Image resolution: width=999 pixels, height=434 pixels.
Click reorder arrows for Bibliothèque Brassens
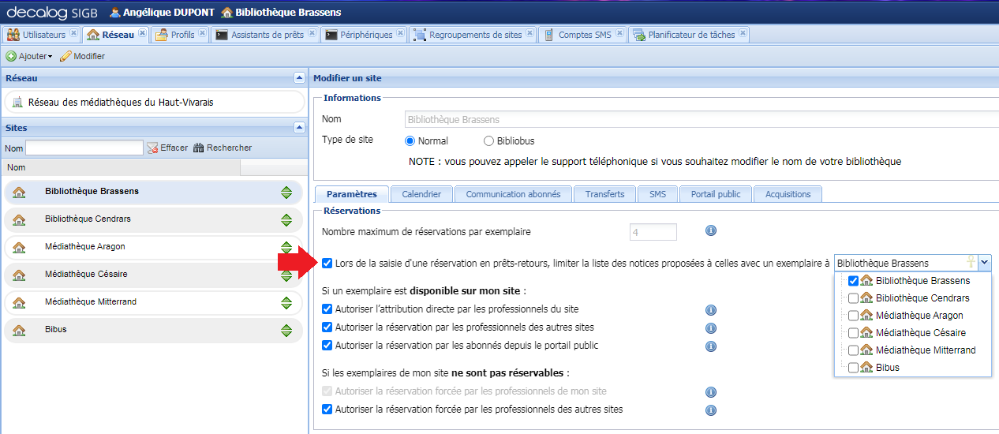(286, 192)
